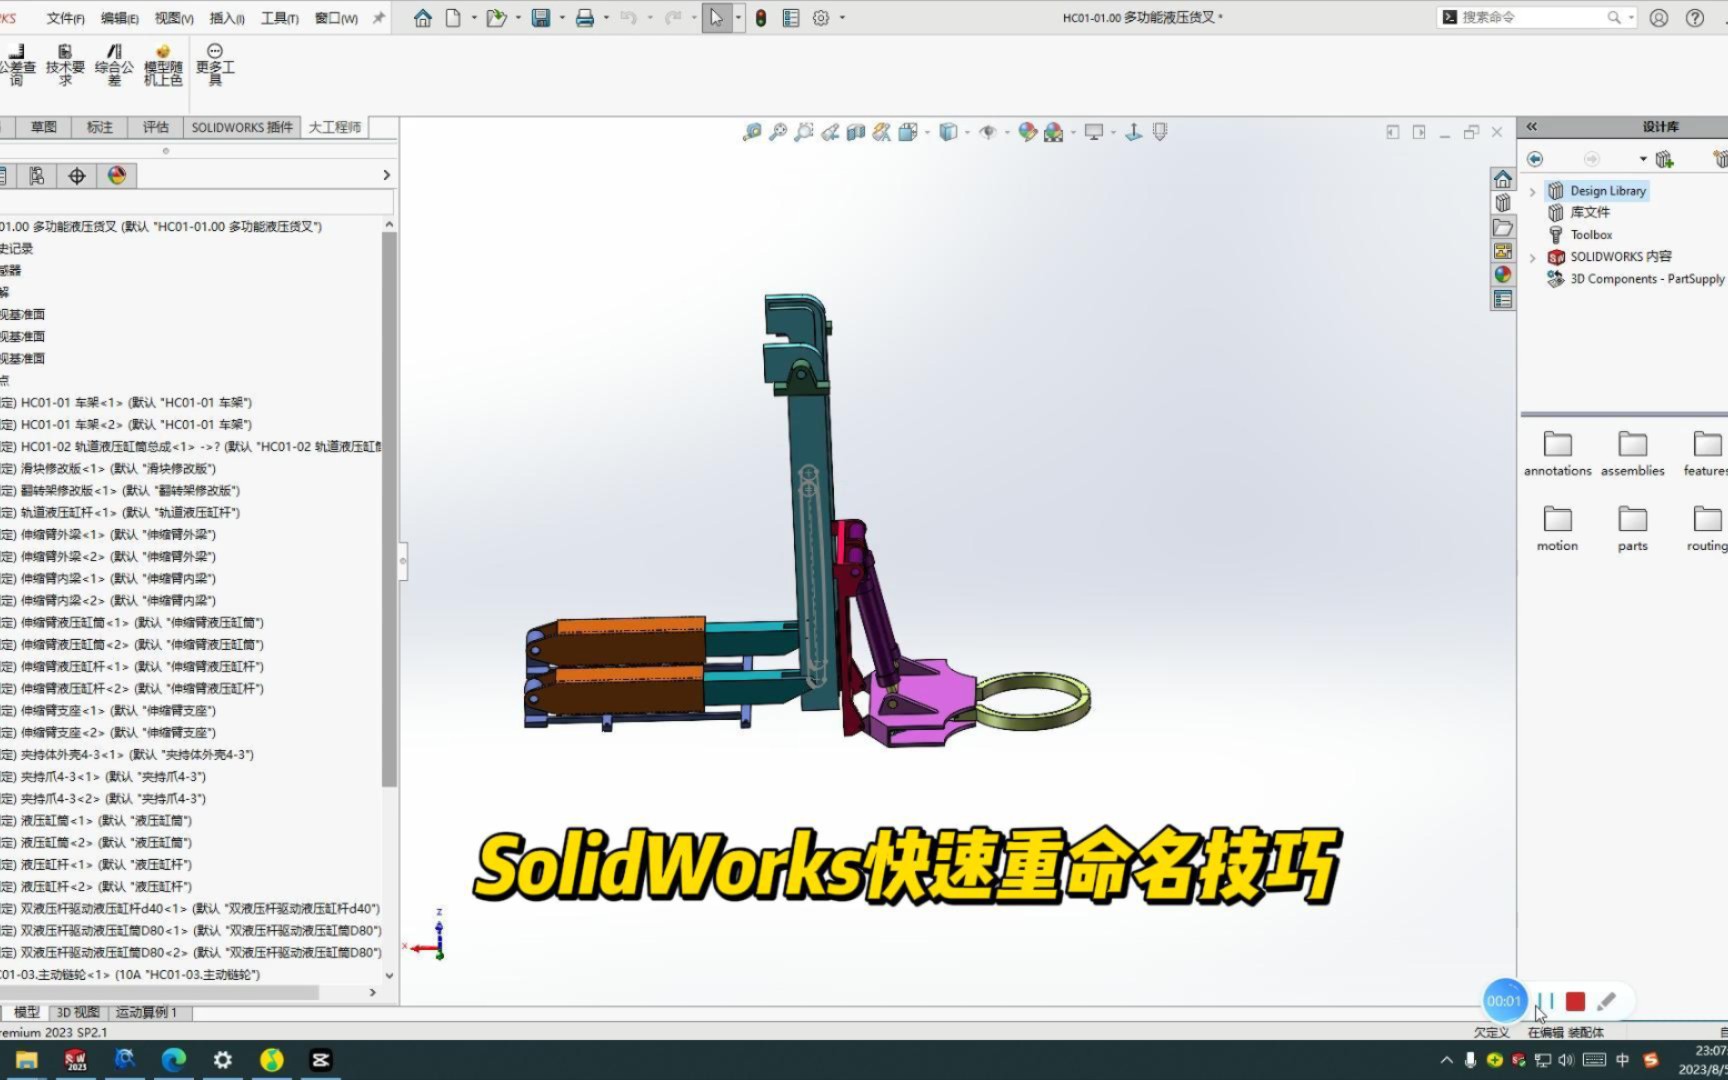The width and height of the screenshot is (1728, 1080).
Task: Expand the Design Library tree node
Action: pos(1532,191)
